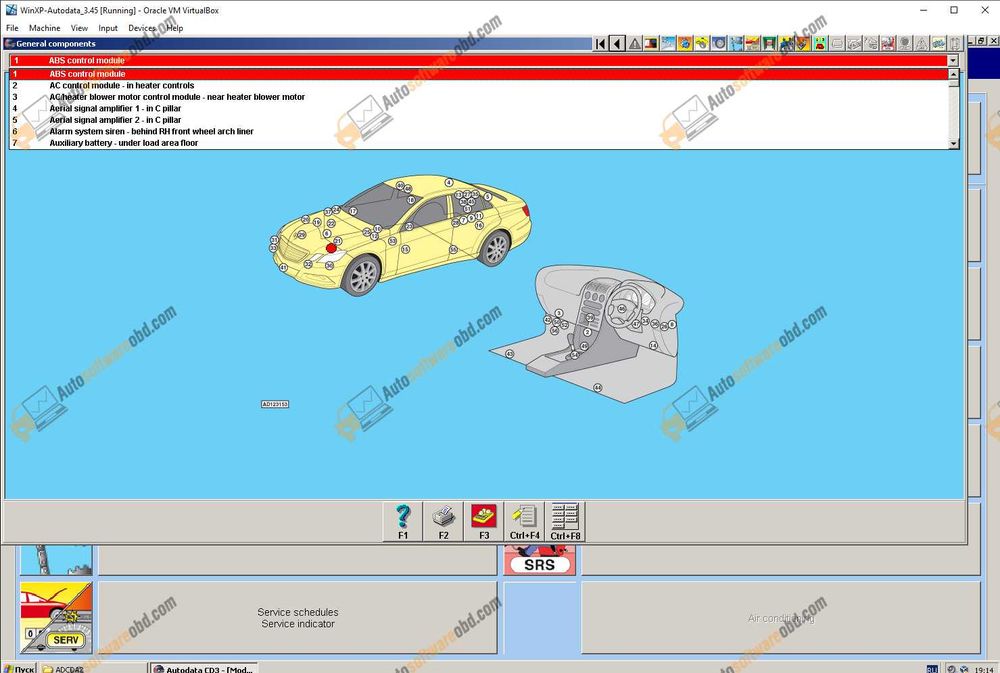This screenshot has height=673, width=1000.
Task: Click the component list scroll up arrow
Action: coord(953,74)
